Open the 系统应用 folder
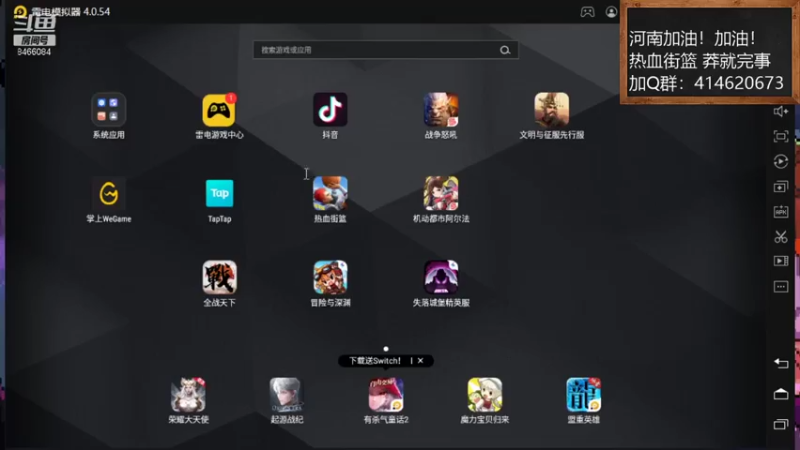Screen dimensions: 800x450 pos(109,110)
